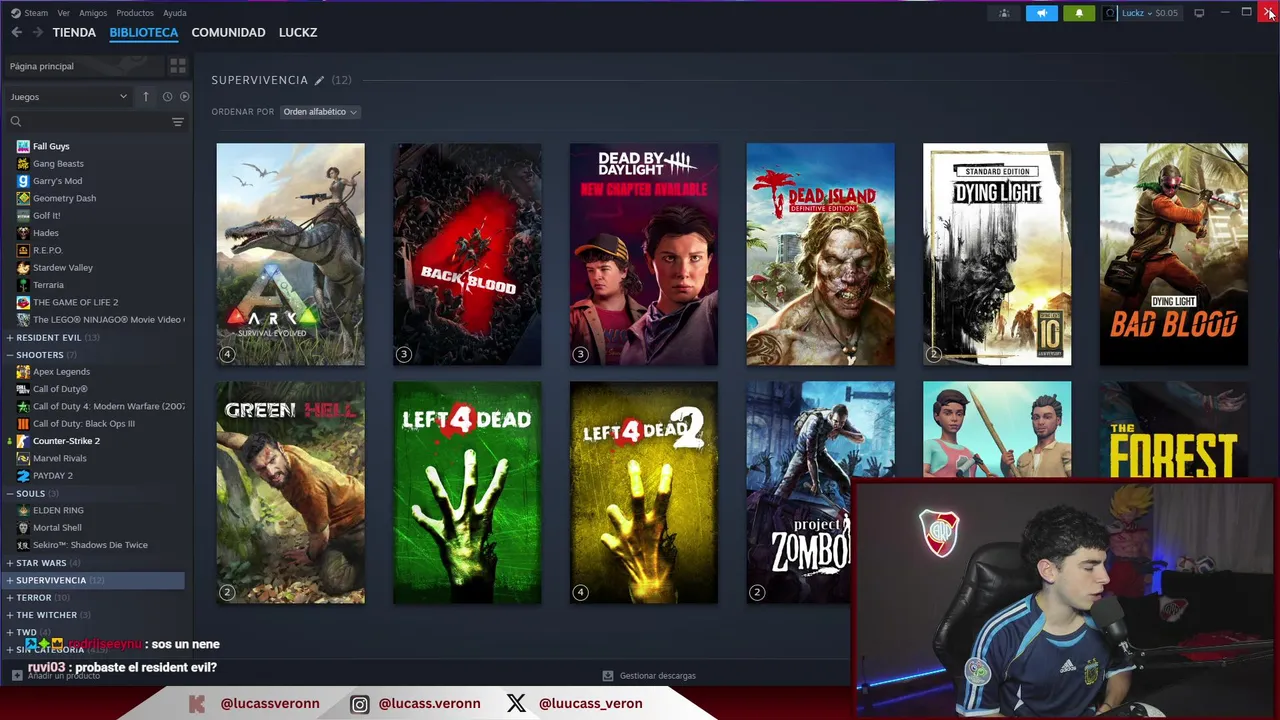Click the ELDEN RING icon
The image size is (1280, 720).
pos(23,510)
